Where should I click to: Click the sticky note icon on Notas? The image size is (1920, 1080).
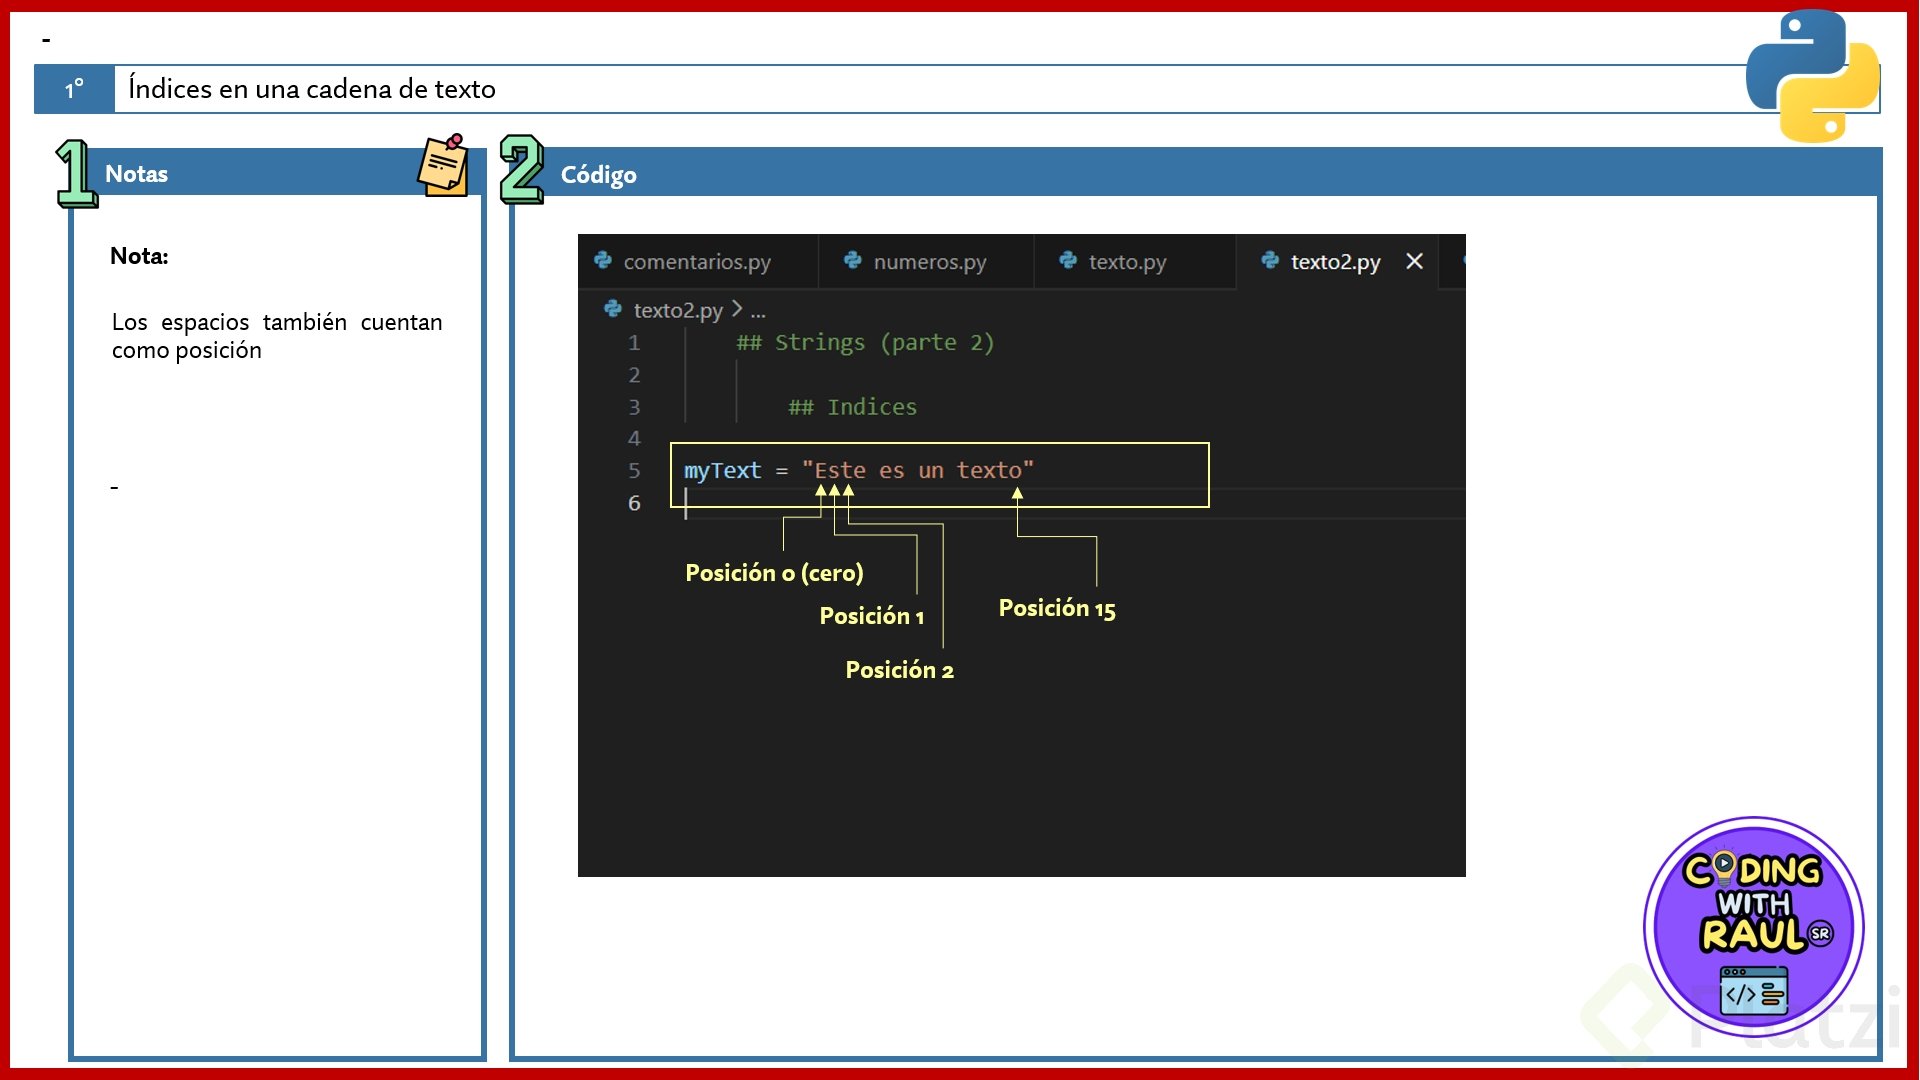coord(443,166)
